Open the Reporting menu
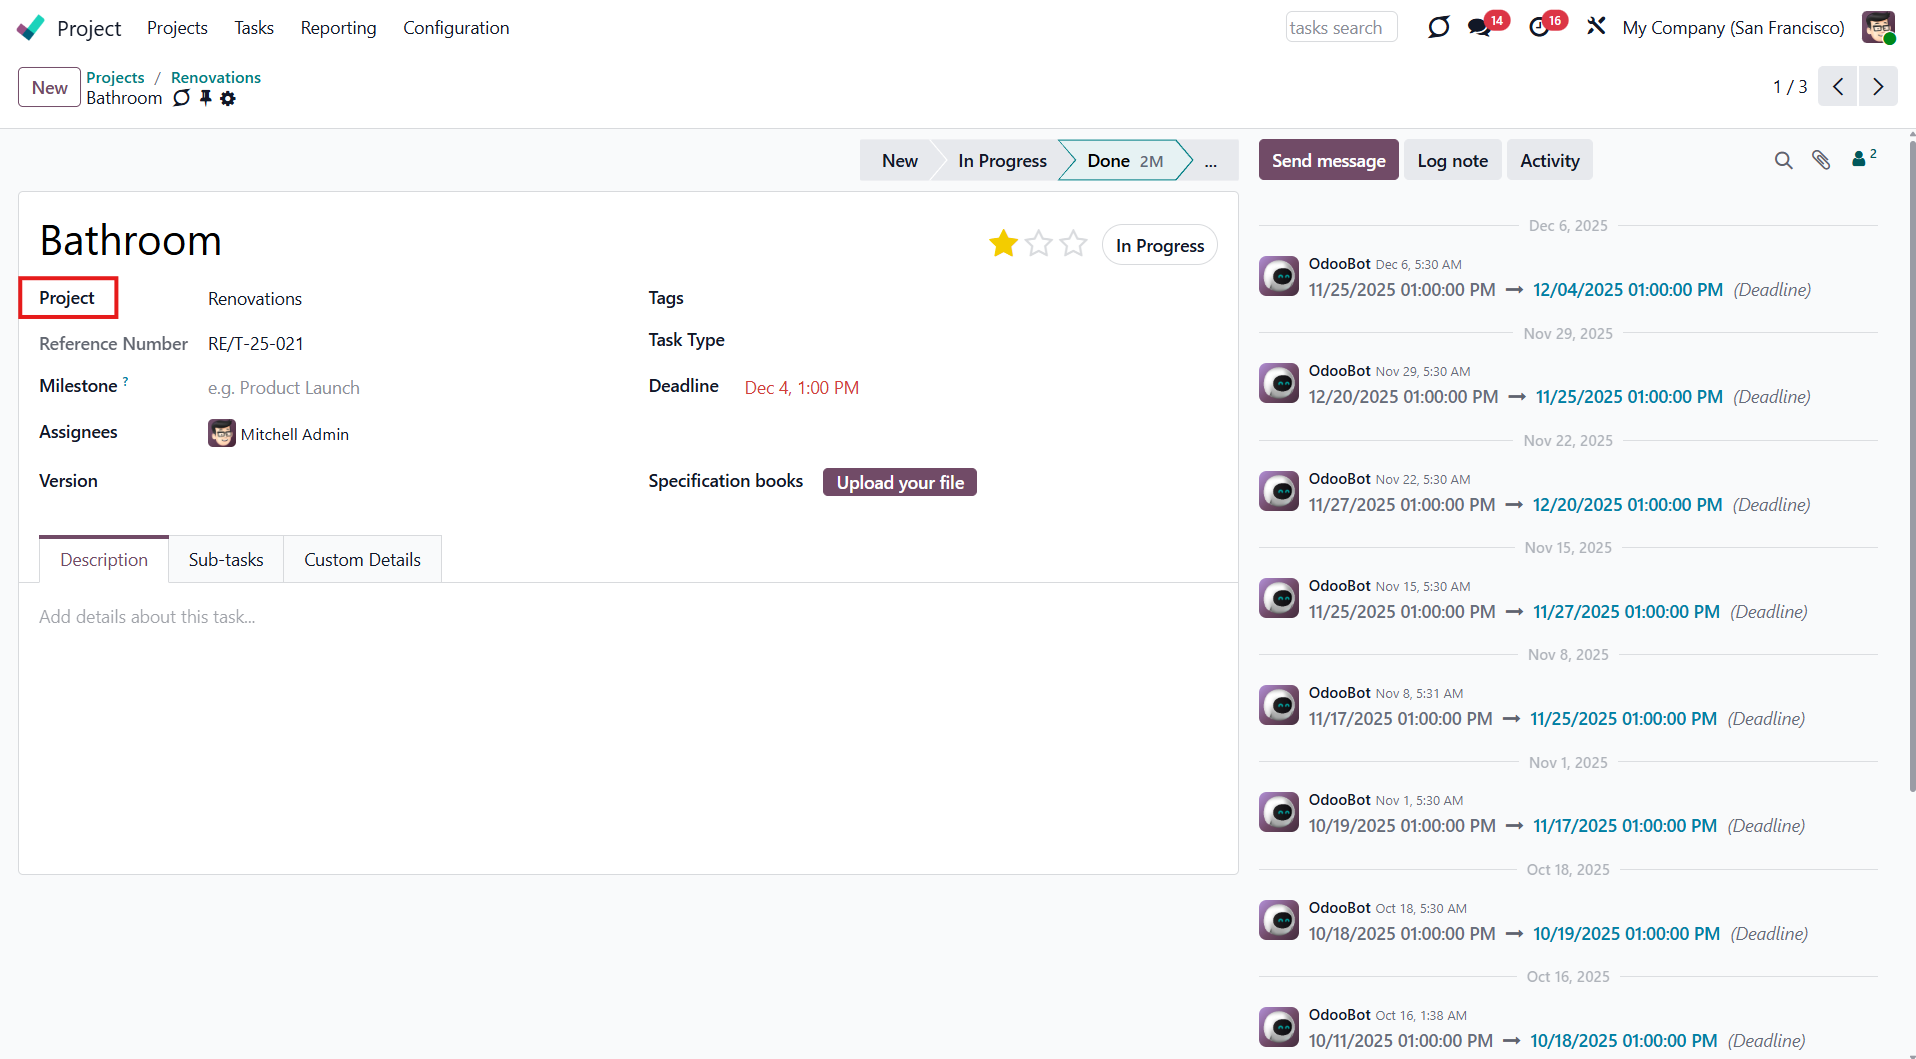 coord(338,28)
